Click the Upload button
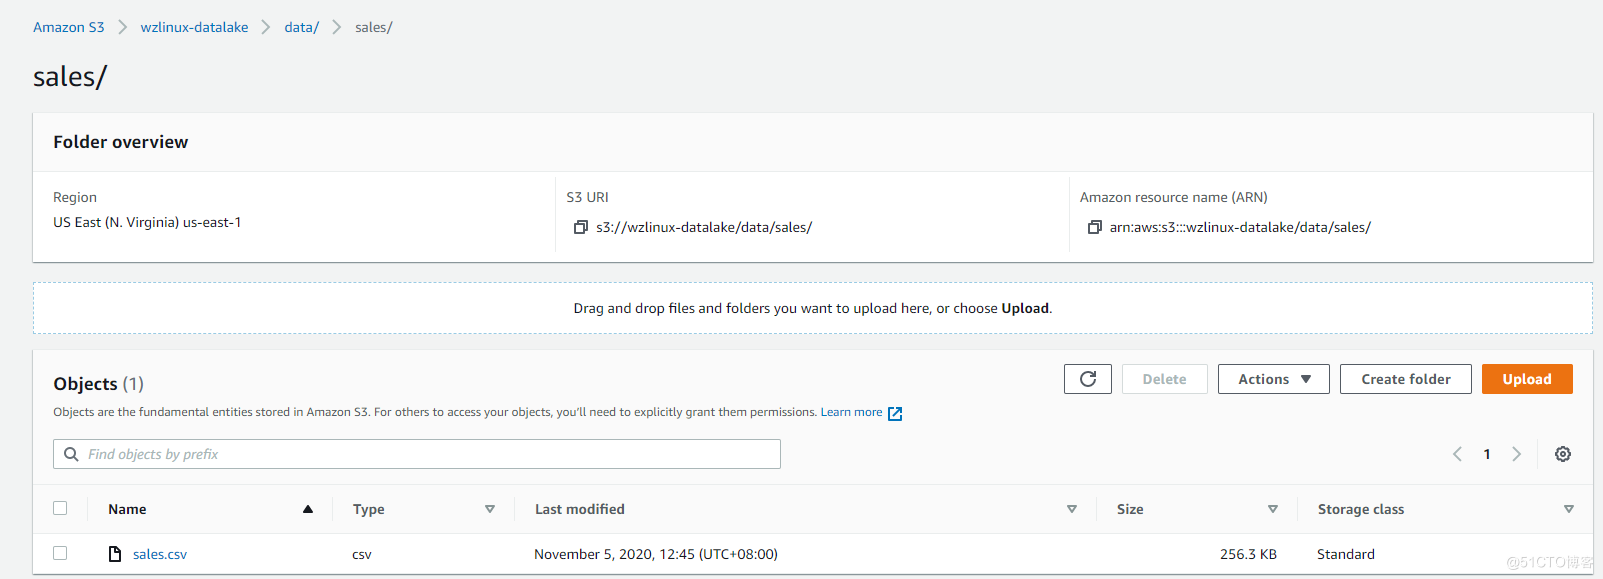Viewport: 1603px width, 579px height. pos(1527,379)
